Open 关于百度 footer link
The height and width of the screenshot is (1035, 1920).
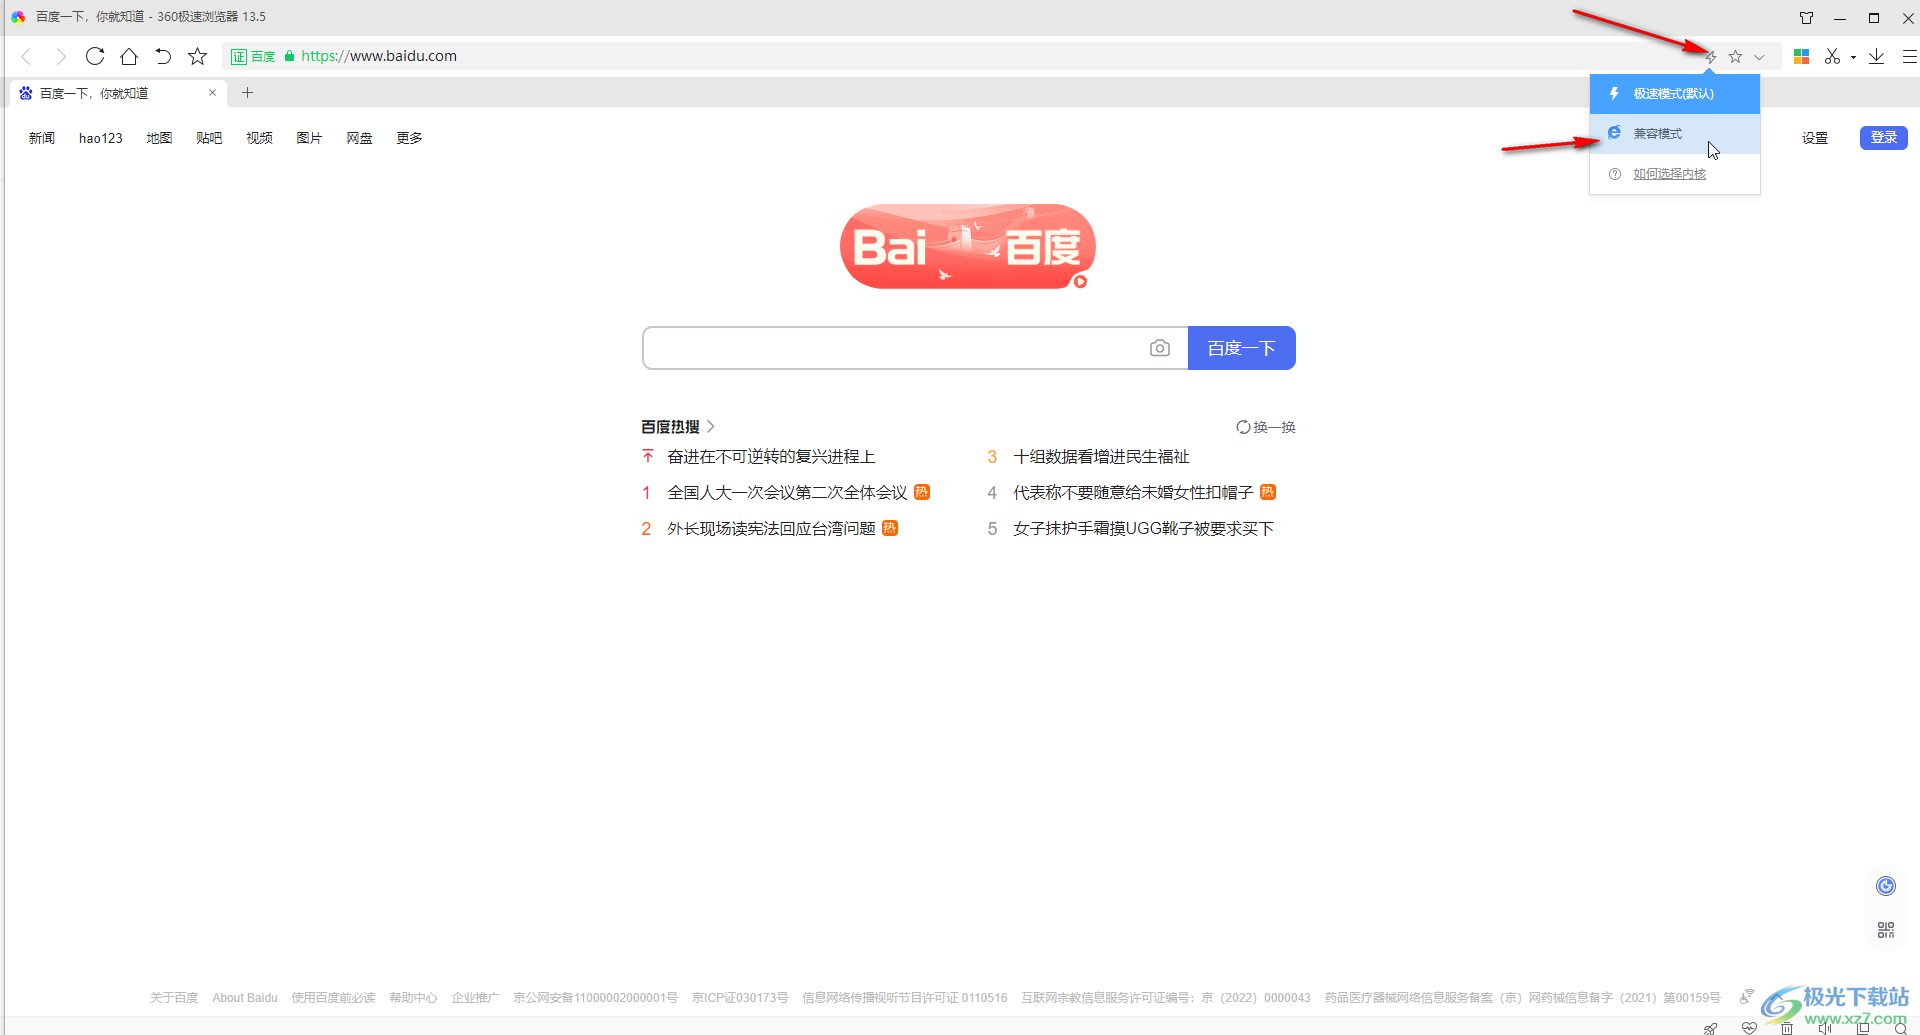point(174,998)
